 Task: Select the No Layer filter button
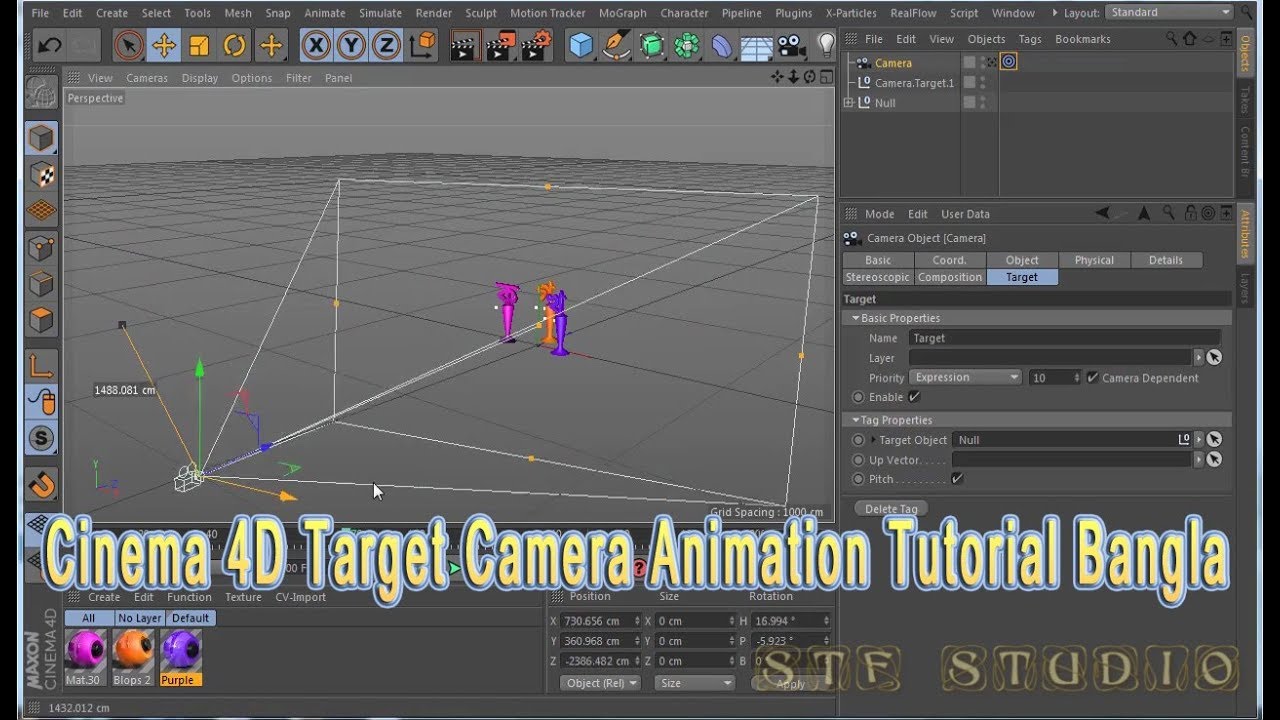point(140,618)
